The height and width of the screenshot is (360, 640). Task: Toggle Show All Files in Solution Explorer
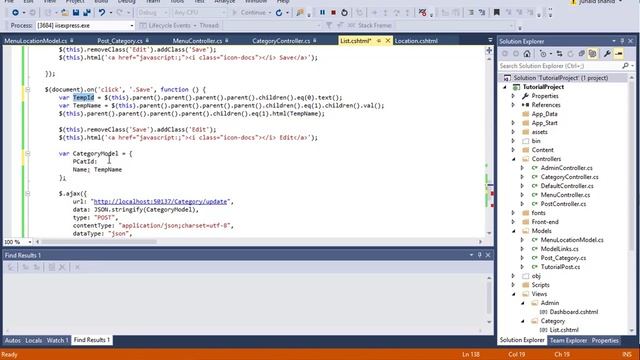pyautogui.click(x=592, y=54)
